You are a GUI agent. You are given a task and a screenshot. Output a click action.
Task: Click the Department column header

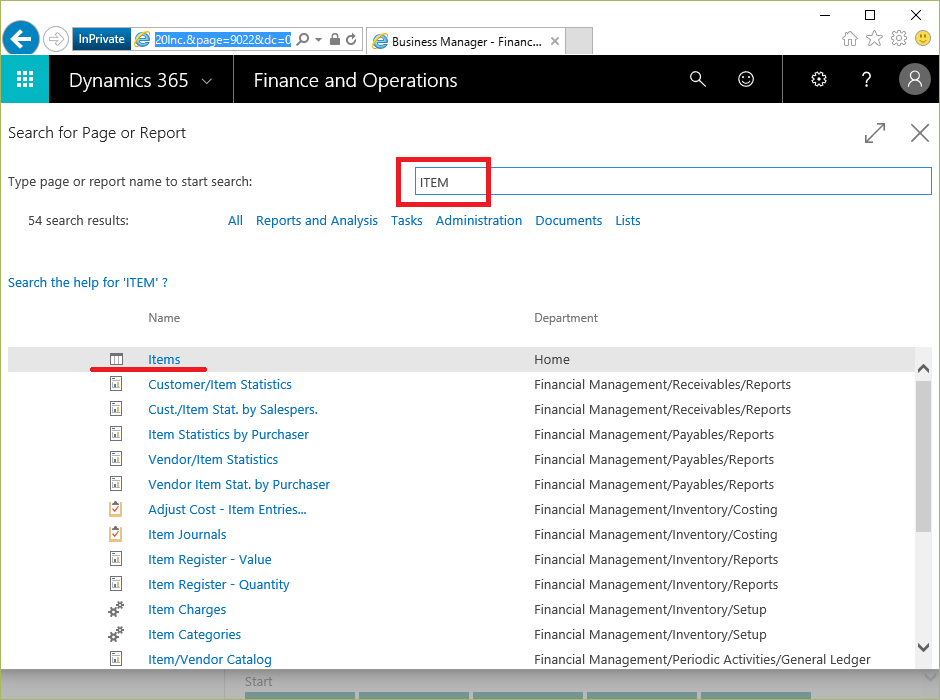click(566, 318)
